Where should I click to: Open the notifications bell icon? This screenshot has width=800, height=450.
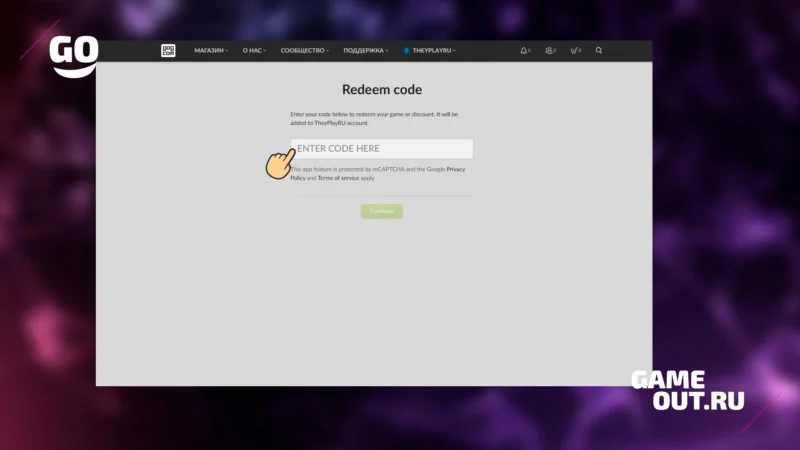[x=525, y=51]
